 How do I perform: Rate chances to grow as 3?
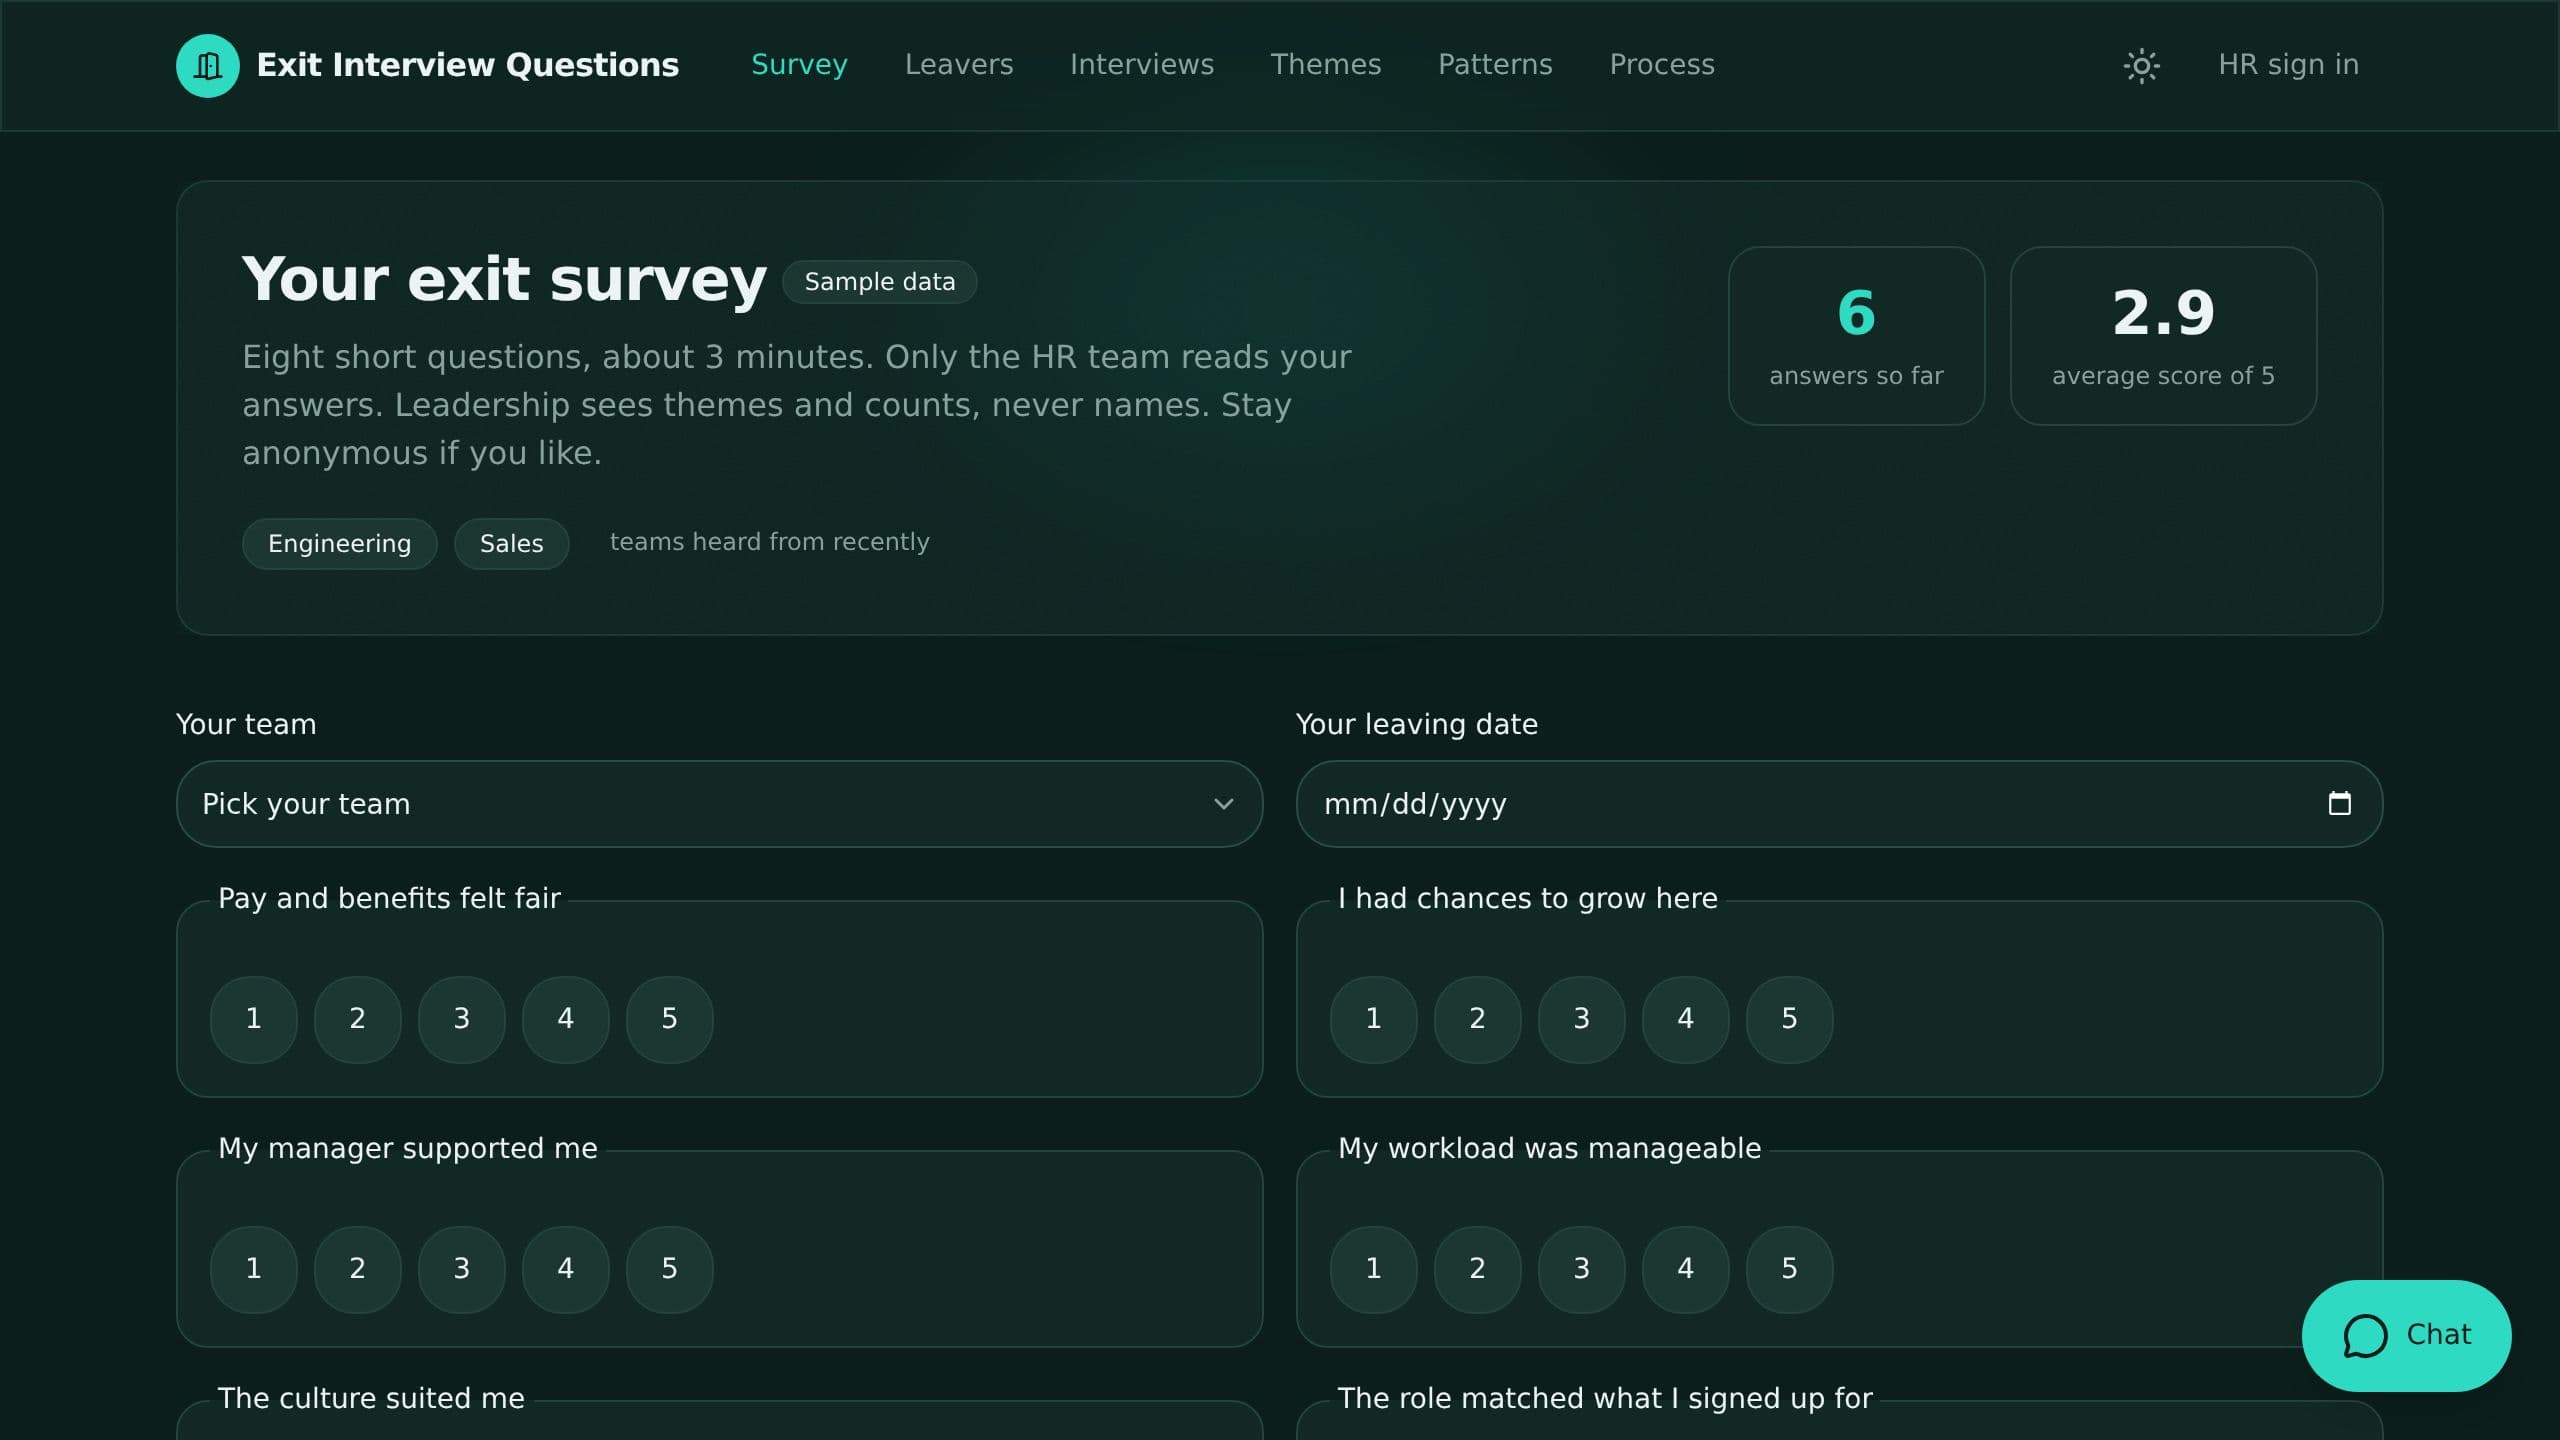1582,1019
